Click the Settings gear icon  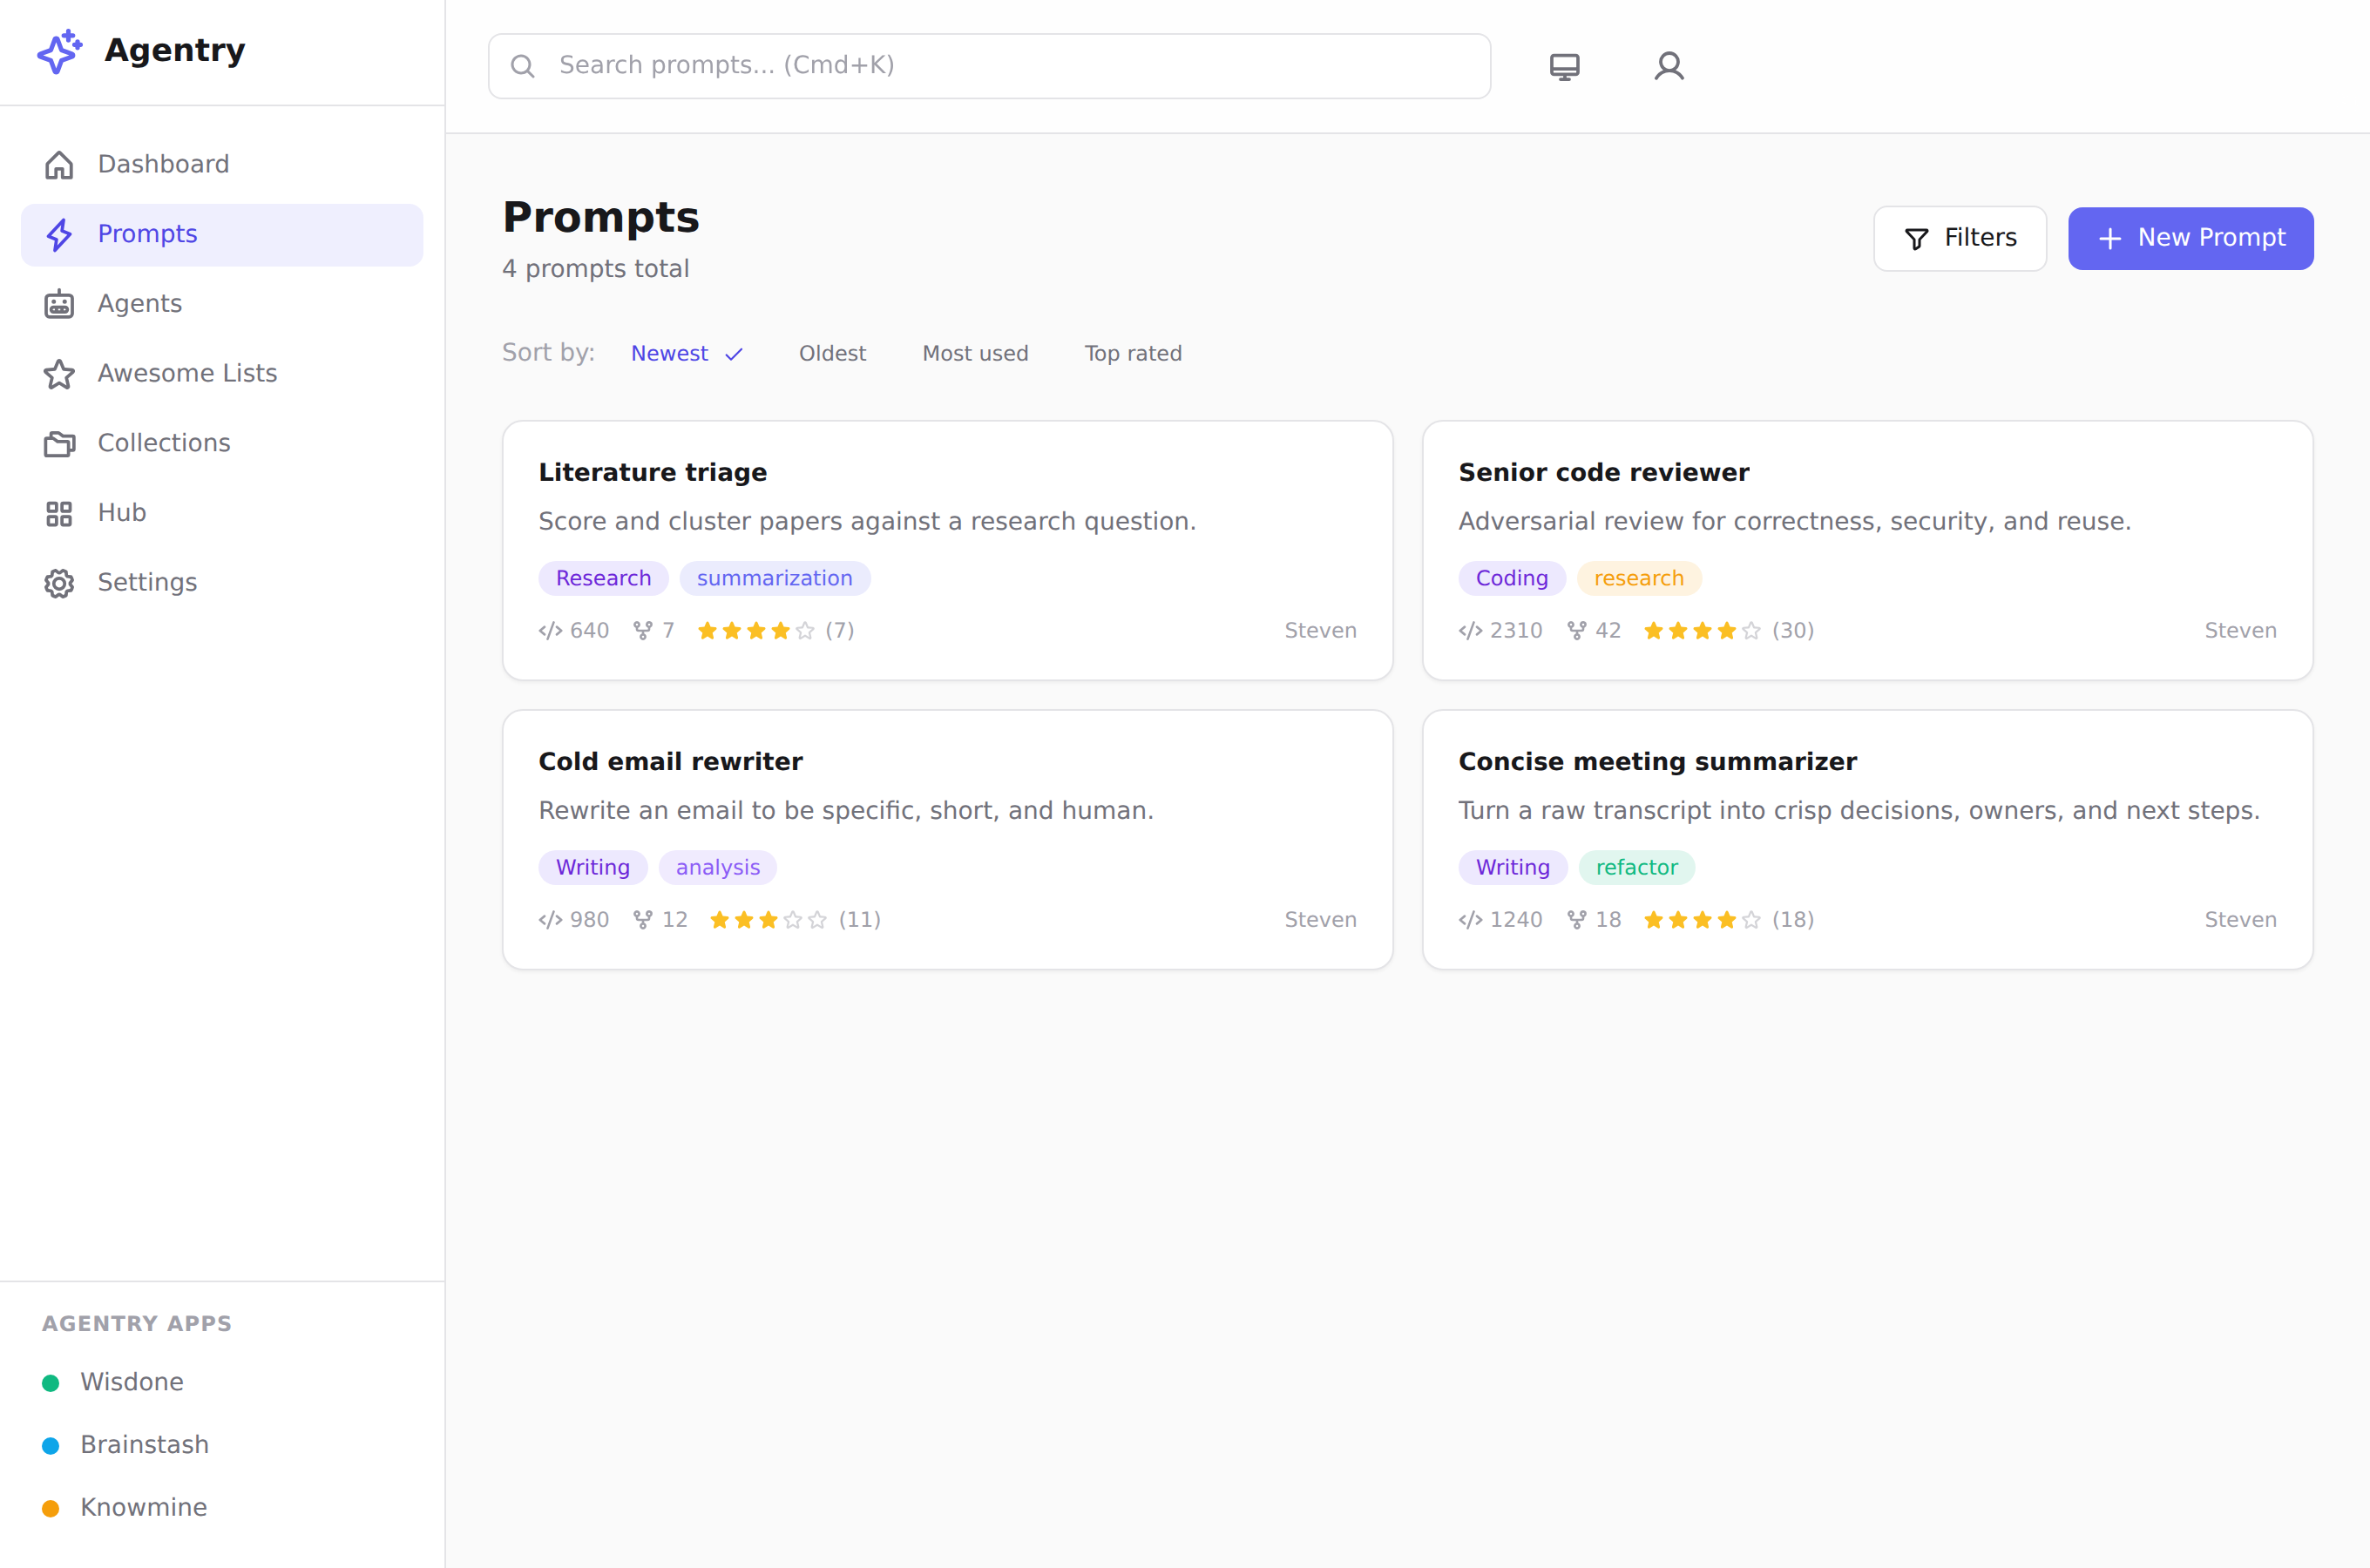coord(59,583)
